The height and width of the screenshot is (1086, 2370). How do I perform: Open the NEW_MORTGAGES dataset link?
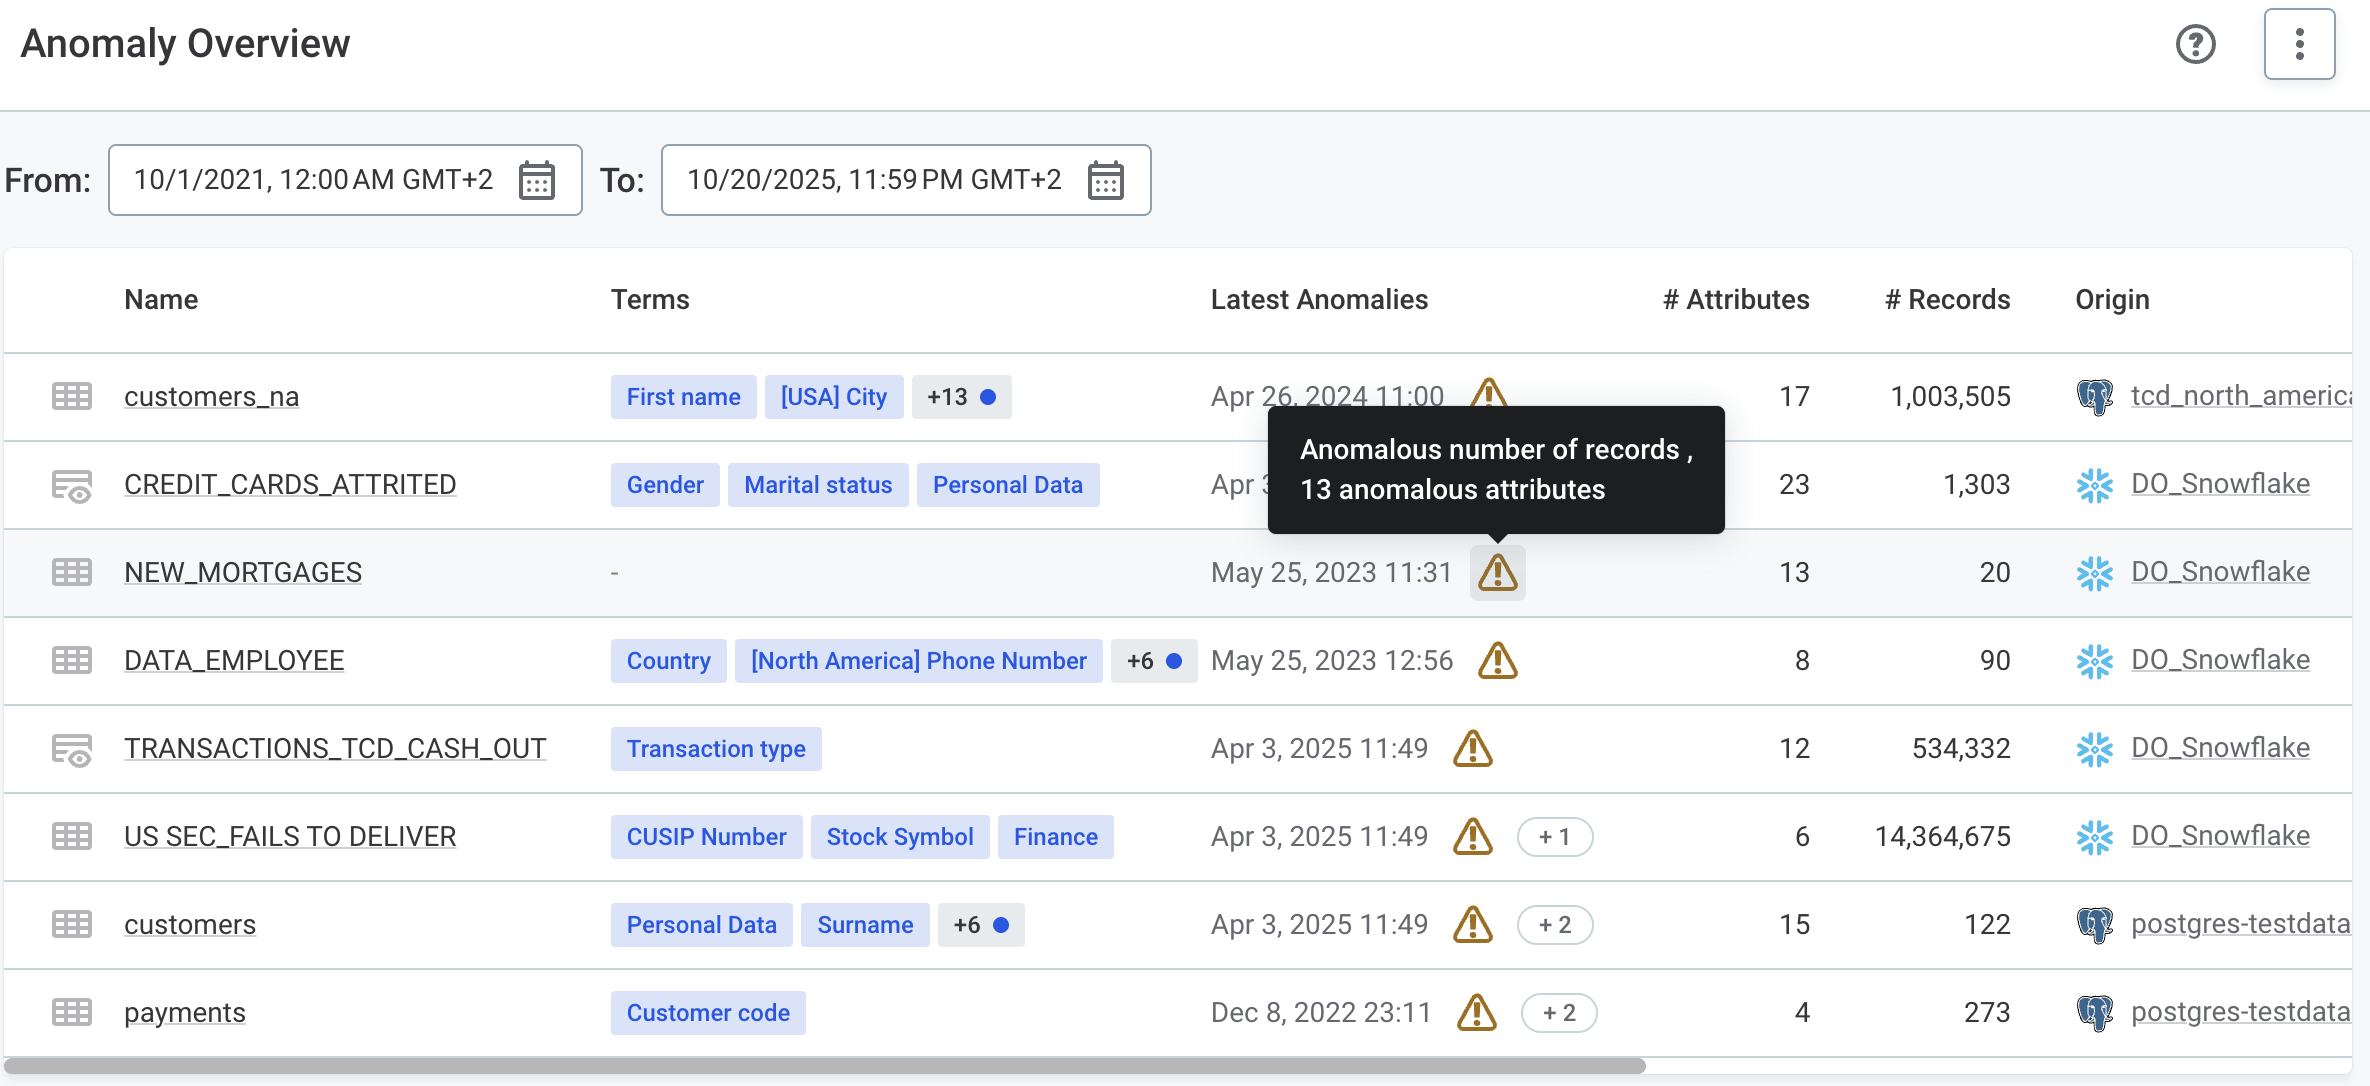click(x=243, y=572)
